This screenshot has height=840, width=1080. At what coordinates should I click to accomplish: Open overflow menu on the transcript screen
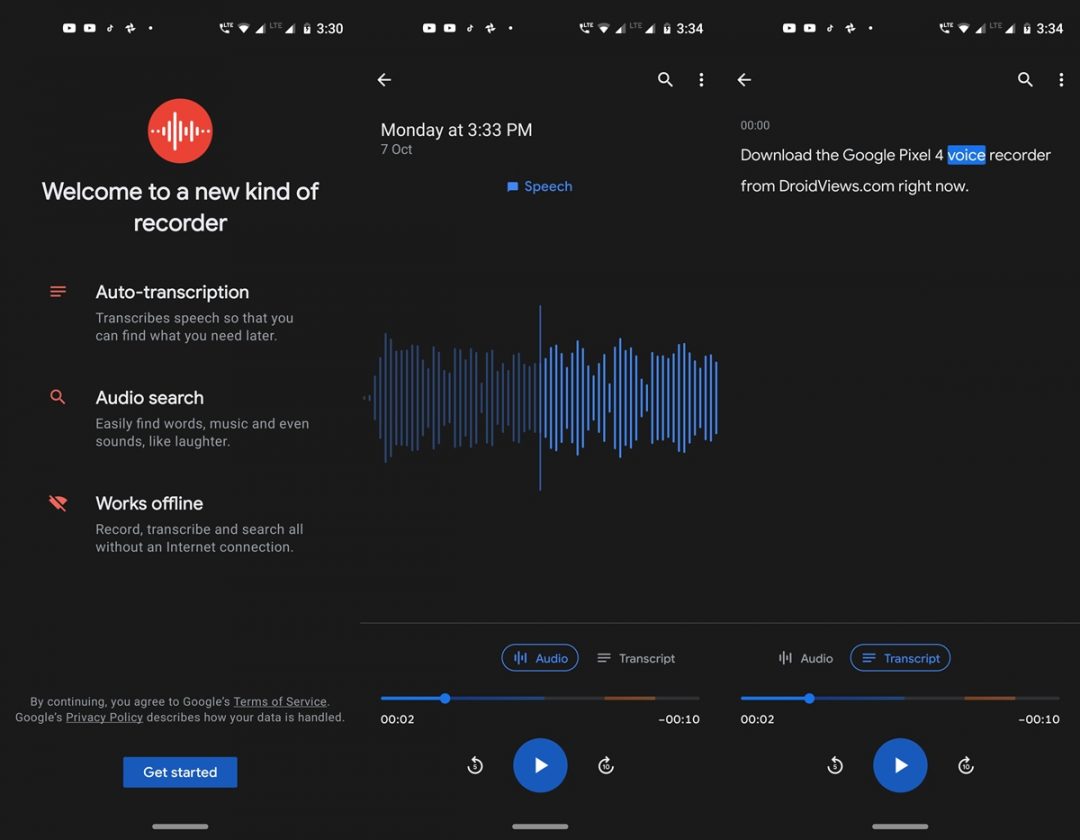coord(1061,80)
